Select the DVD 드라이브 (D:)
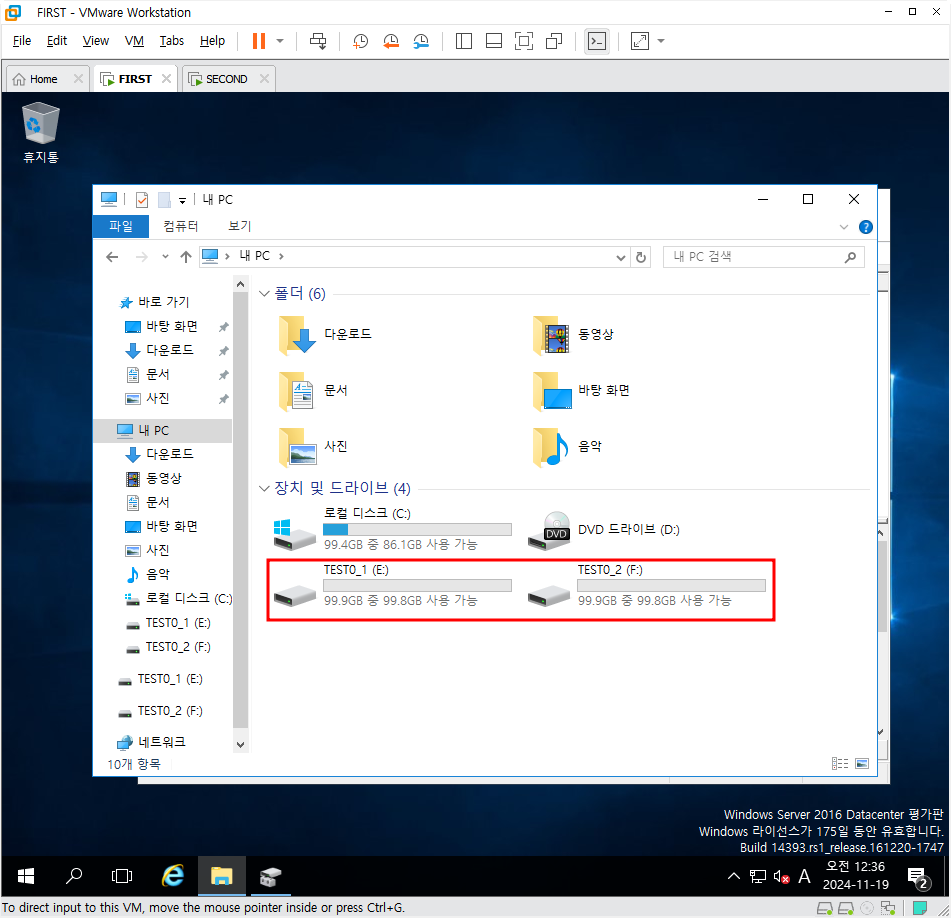This screenshot has width=951, height=918. pyautogui.click(x=604, y=530)
